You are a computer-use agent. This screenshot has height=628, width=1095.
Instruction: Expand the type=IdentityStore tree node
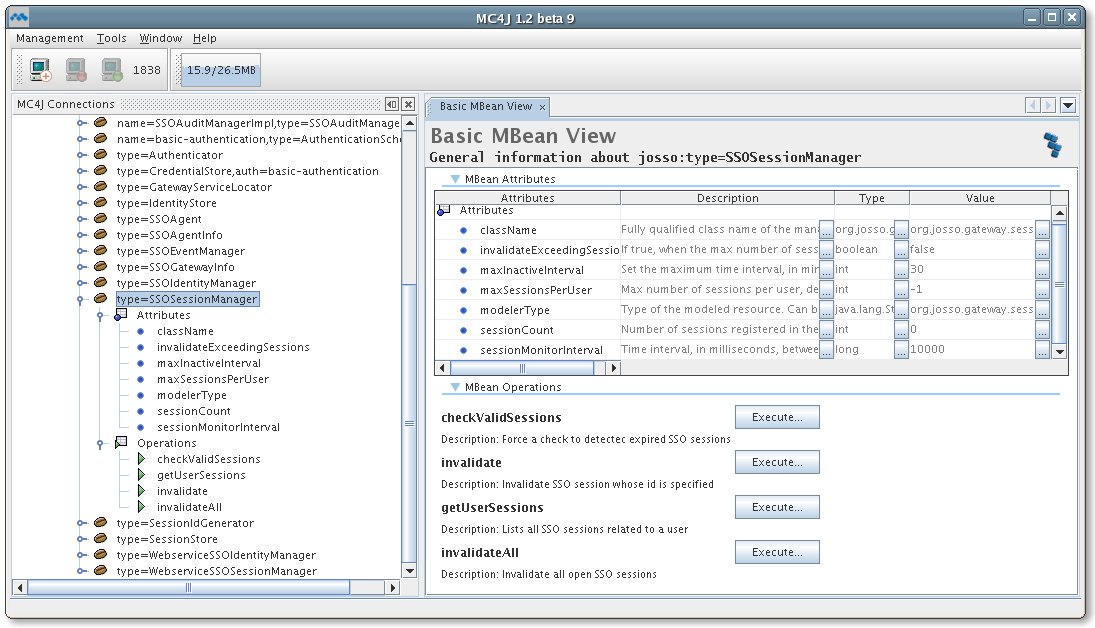tap(82, 203)
